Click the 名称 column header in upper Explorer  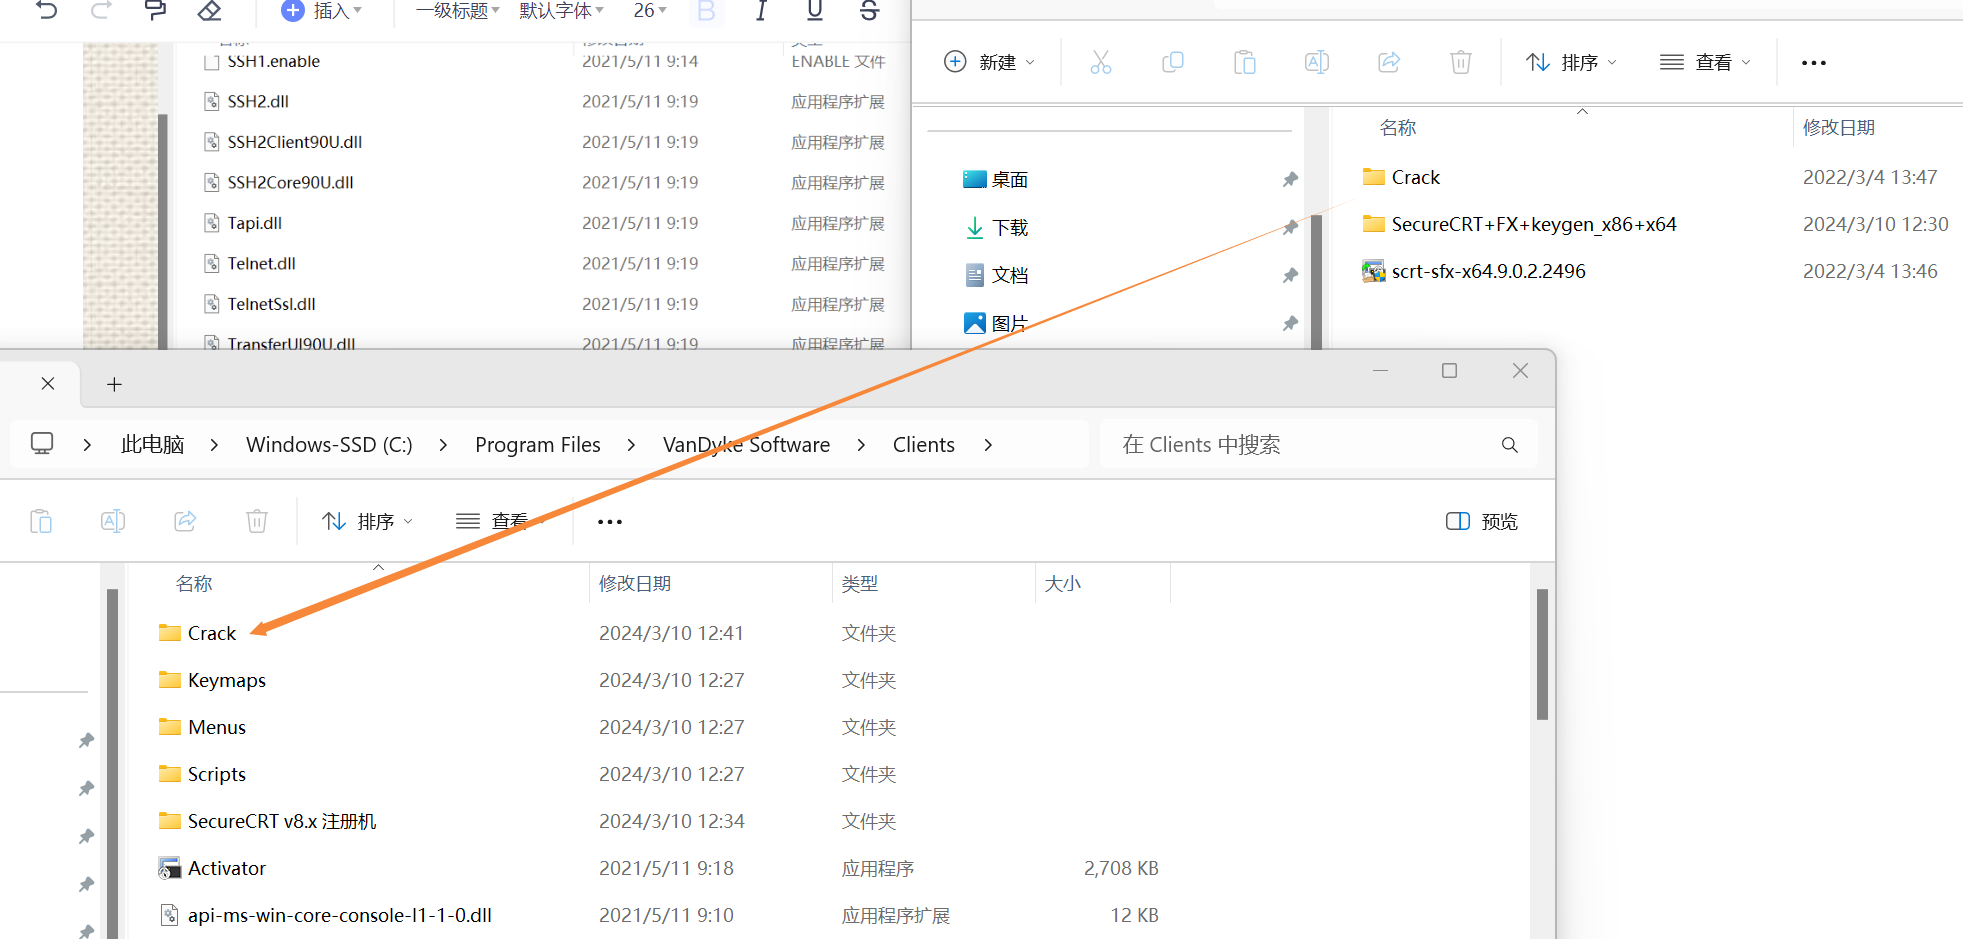1398,128
